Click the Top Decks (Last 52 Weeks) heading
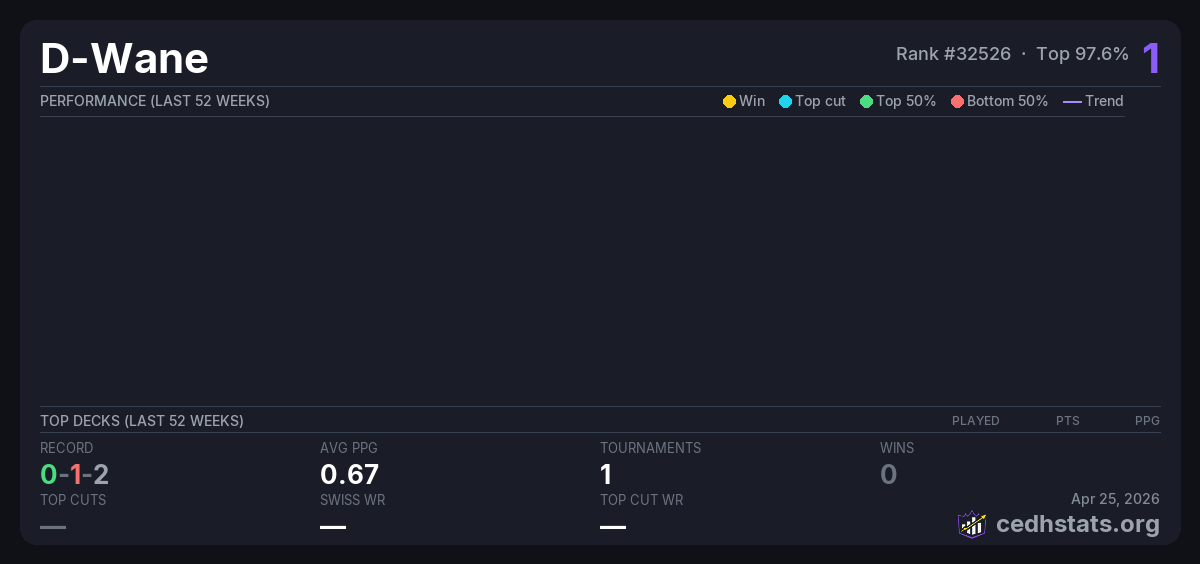Viewport: 1200px width, 564px height. (x=141, y=421)
